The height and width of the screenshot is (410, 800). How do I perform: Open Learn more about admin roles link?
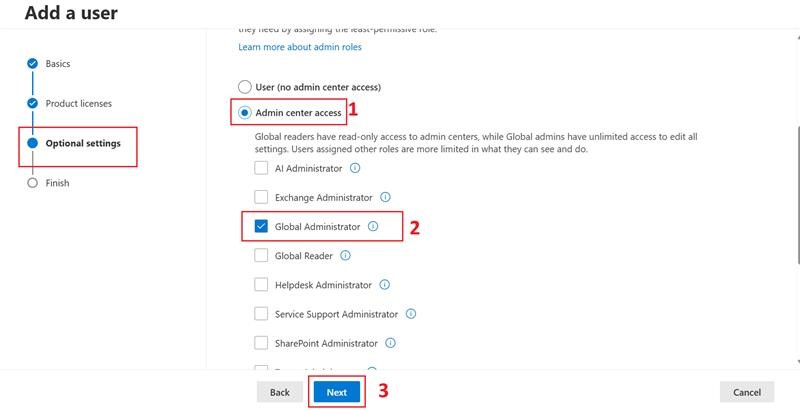coord(300,47)
